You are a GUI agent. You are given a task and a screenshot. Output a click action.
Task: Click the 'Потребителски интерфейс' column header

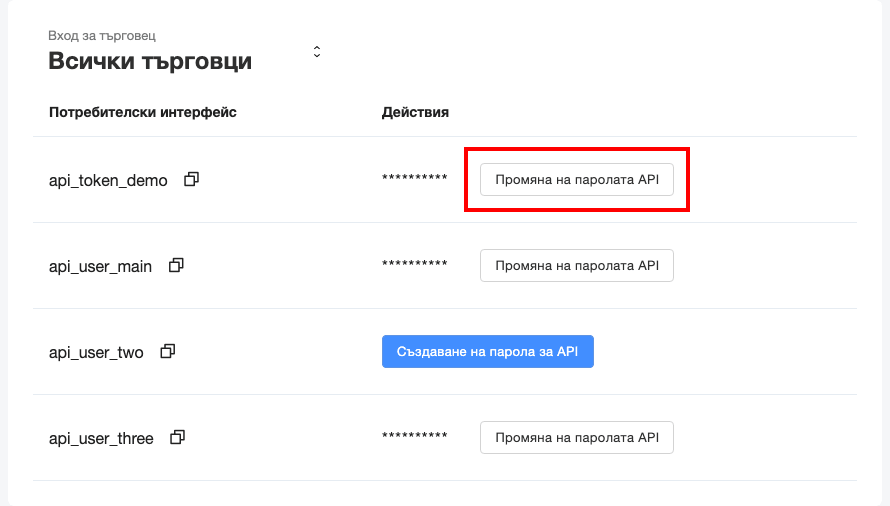[x=143, y=112]
